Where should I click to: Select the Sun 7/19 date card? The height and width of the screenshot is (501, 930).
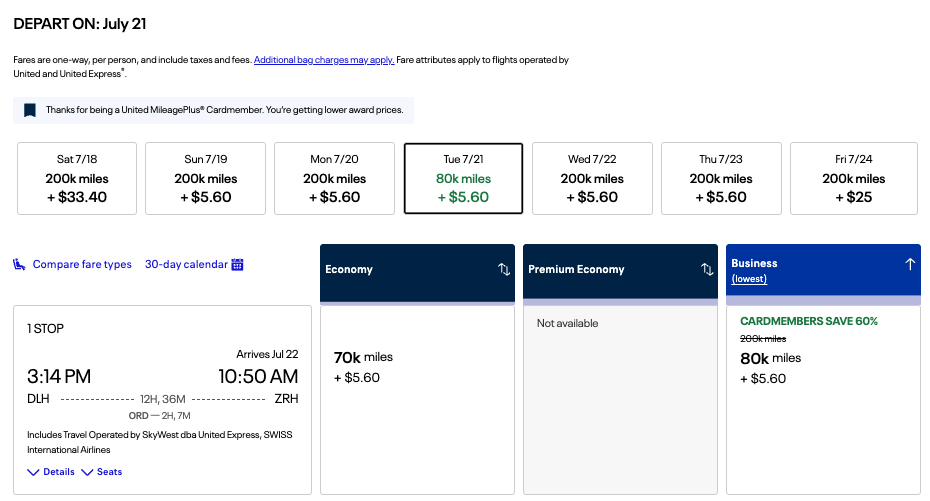coord(205,178)
